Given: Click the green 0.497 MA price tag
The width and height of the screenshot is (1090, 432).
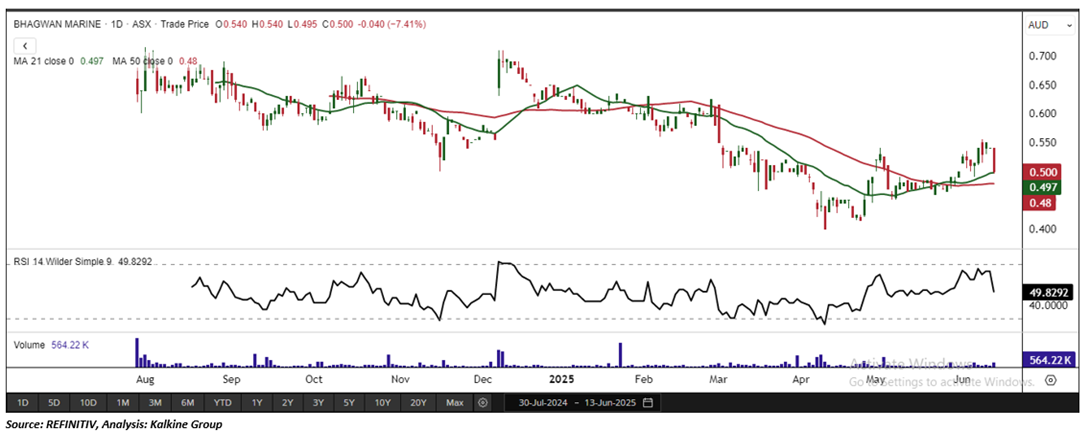Looking at the screenshot, I should point(1041,187).
